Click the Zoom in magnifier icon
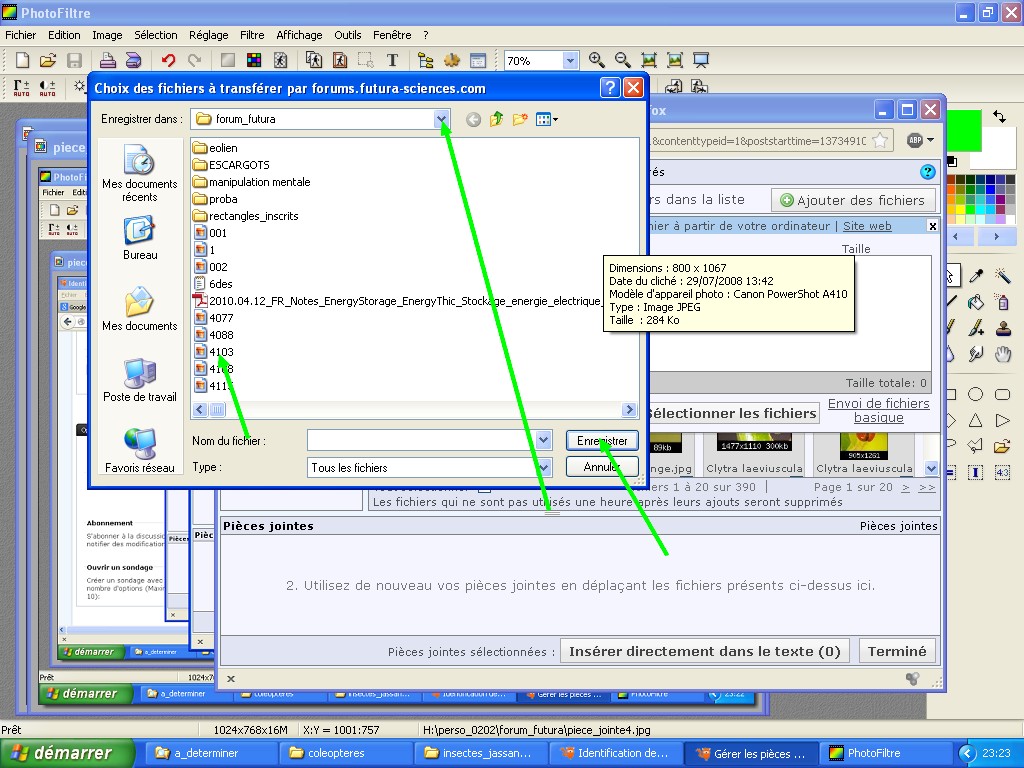The image size is (1024, 768). [x=596, y=60]
